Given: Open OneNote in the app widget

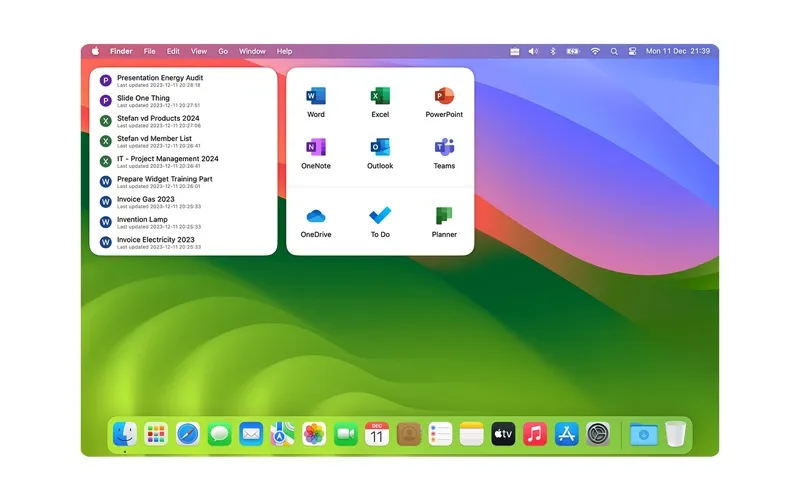Looking at the screenshot, I should click(x=316, y=154).
